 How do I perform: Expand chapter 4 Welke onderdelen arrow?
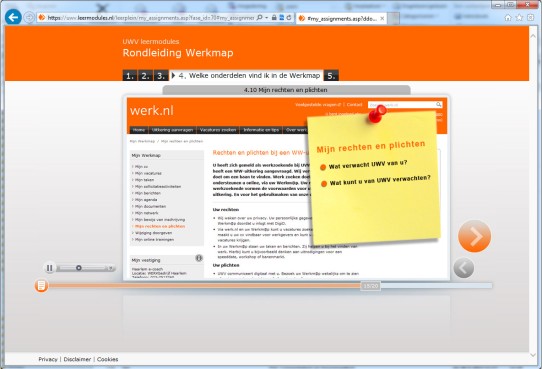(x=174, y=75)
